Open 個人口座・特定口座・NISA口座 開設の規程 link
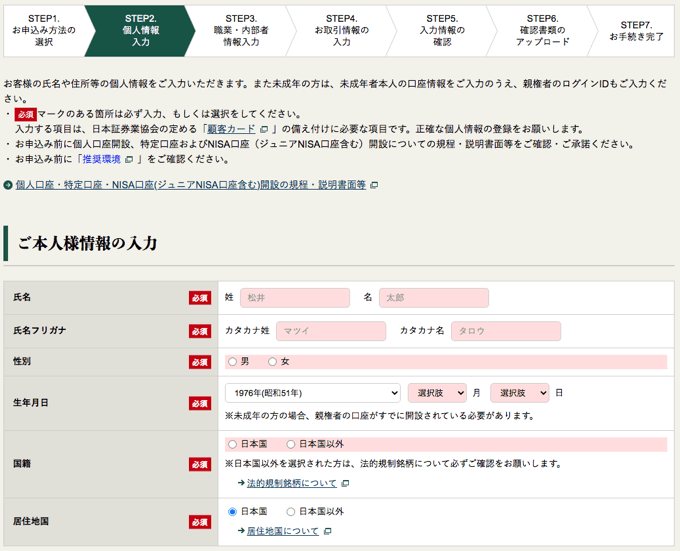Image resolution: width=680 pixels, height=551 pixels. 191,185
